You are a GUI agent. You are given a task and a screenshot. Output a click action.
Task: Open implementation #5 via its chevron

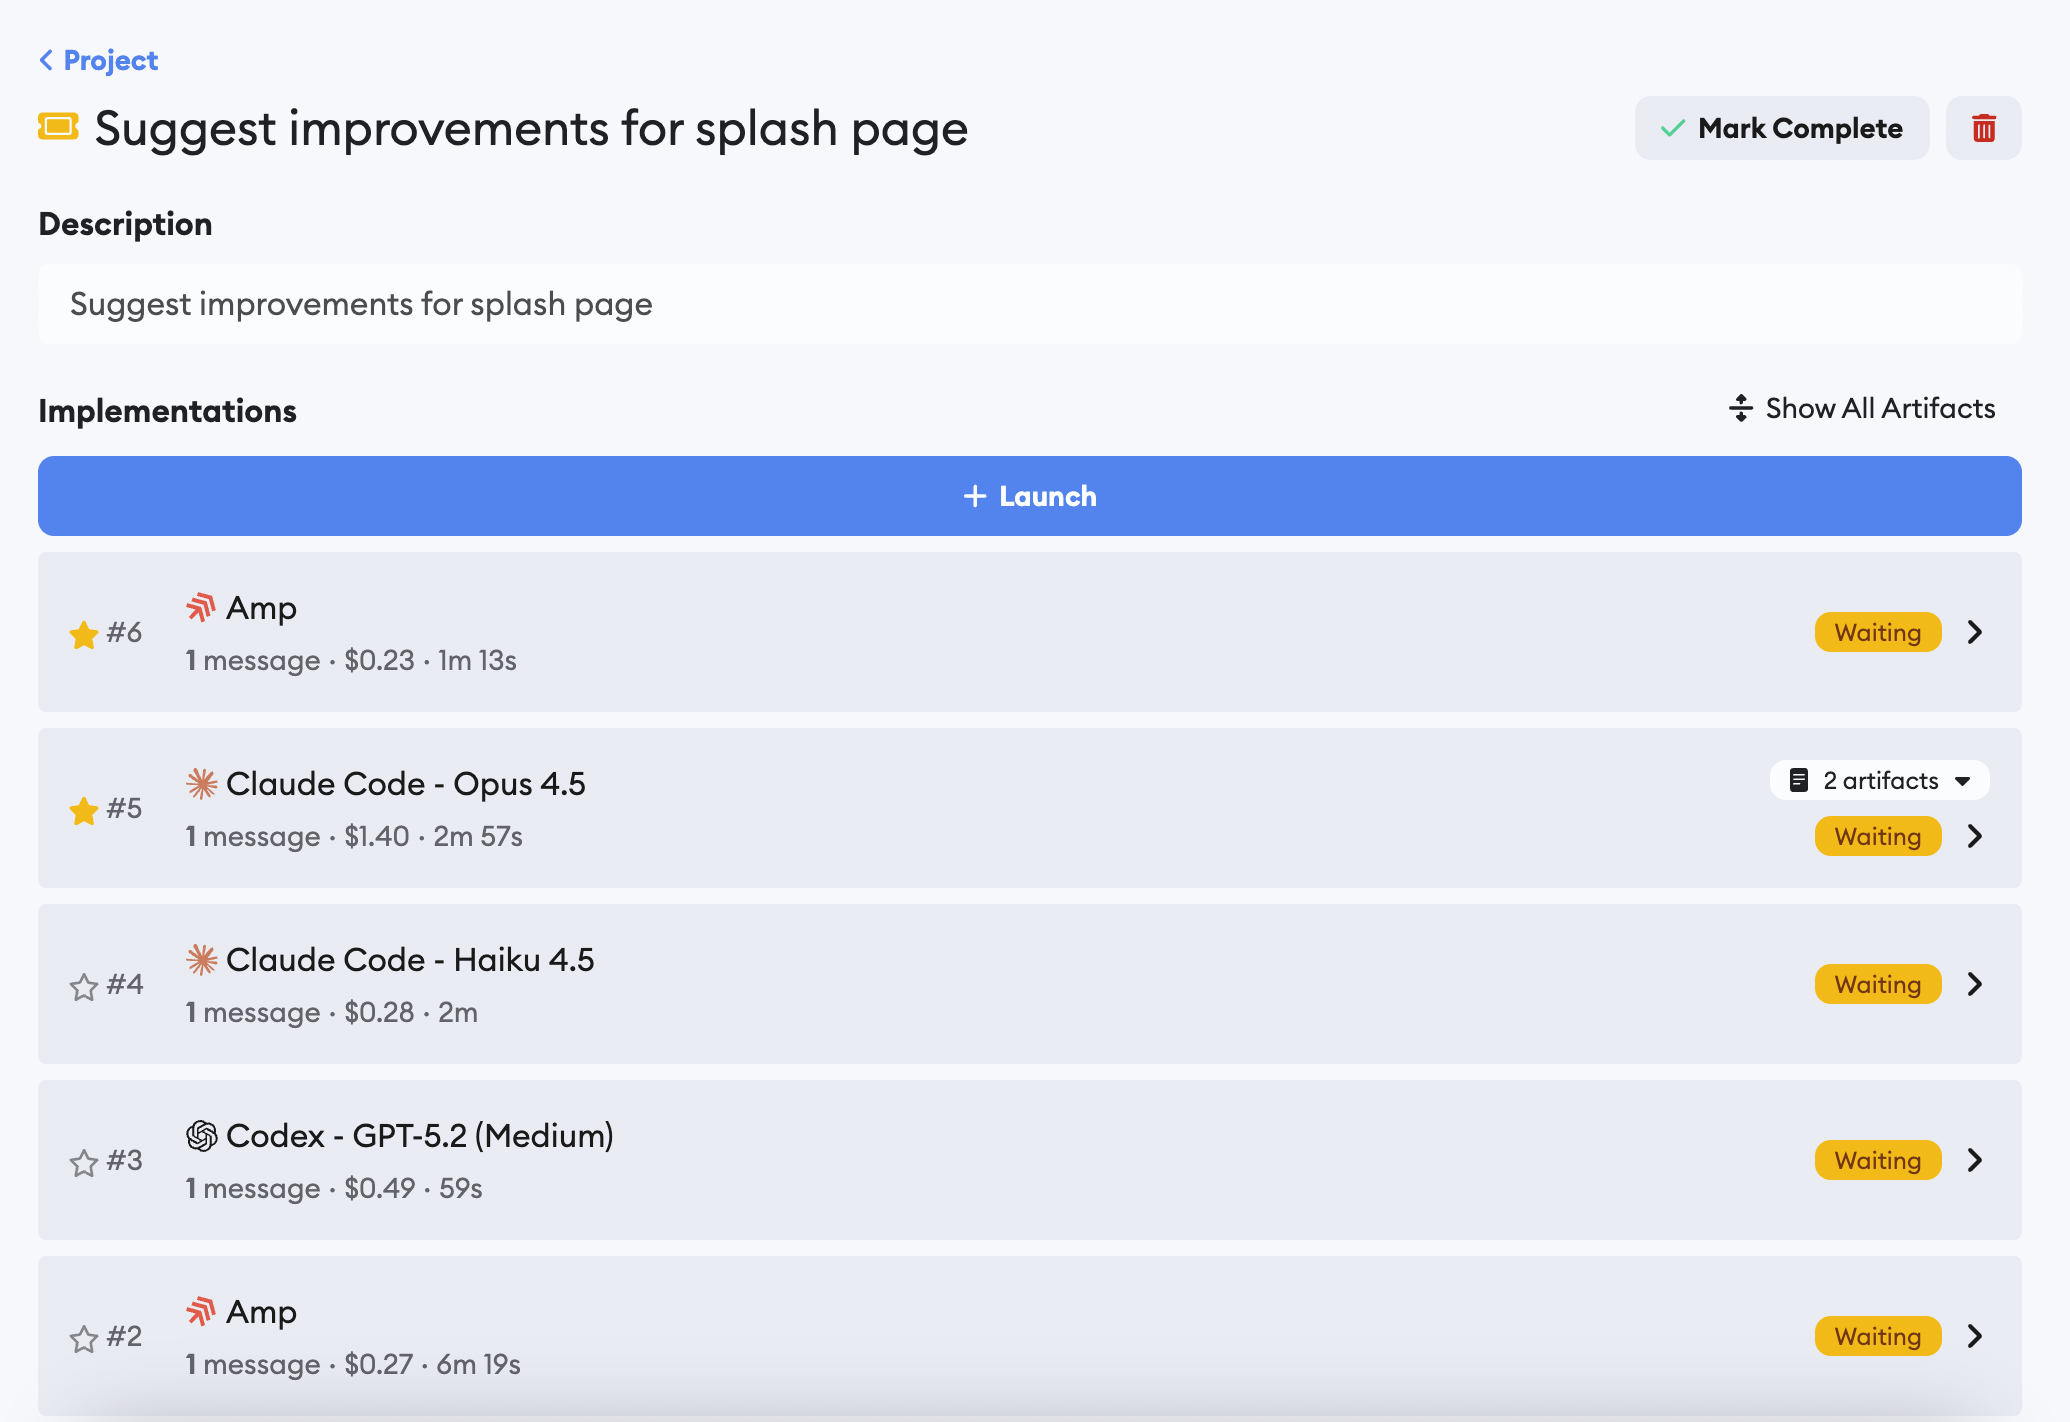(x=1975, y=836)
